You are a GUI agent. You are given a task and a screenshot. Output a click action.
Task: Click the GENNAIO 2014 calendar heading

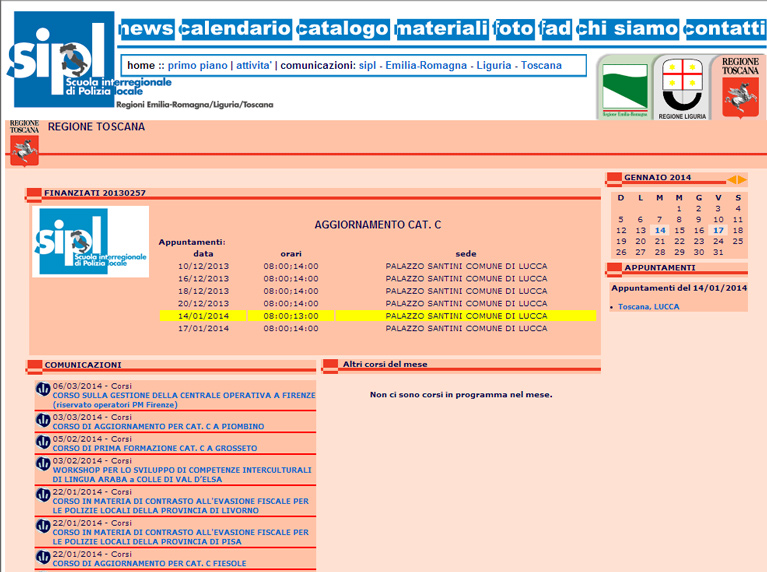(657, 177)
